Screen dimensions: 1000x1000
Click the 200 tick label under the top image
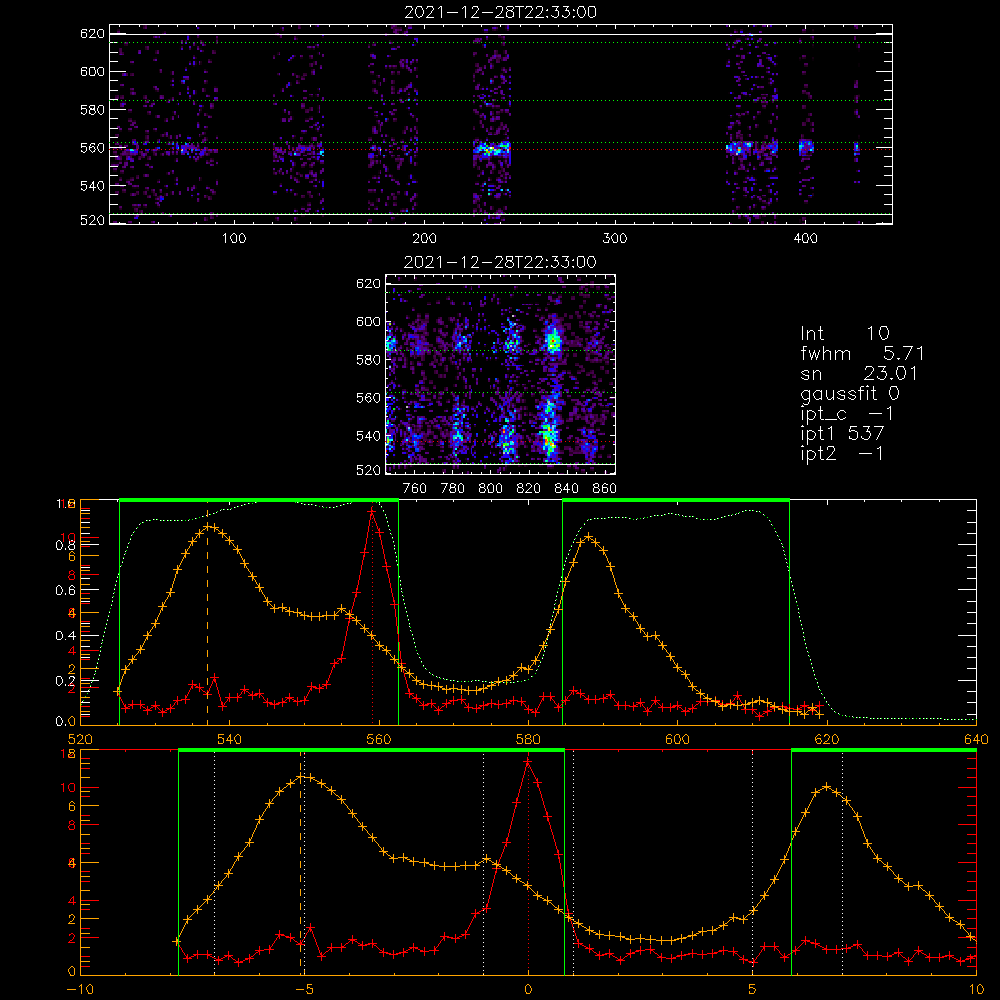pos(424,239)
